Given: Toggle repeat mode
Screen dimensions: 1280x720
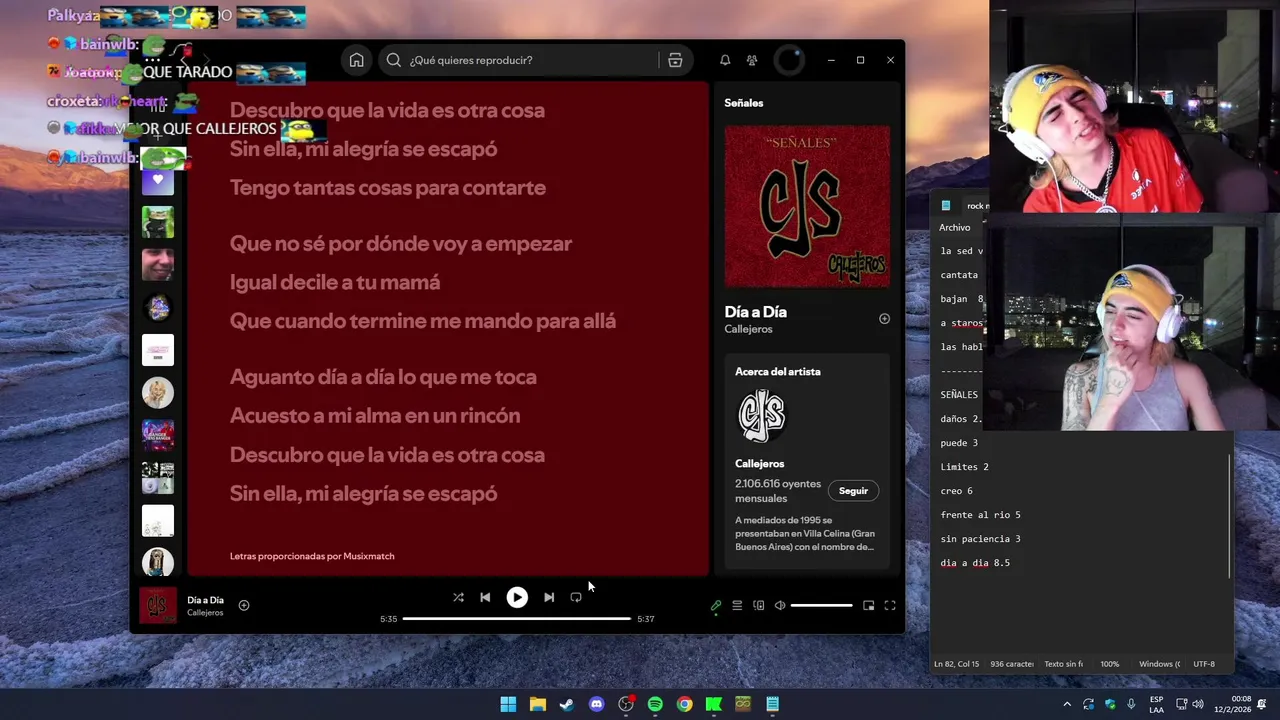Looking at the screenshot, I should point(576,597).
